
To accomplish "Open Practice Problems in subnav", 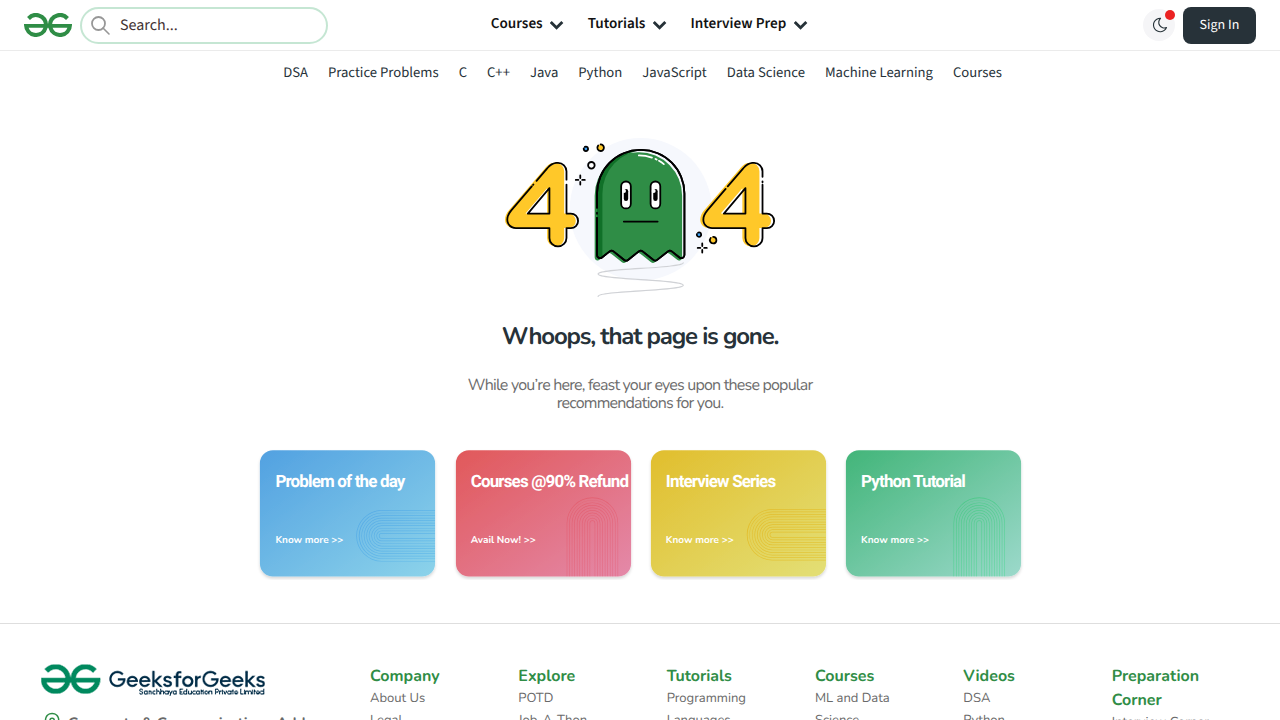I will (383, 72).
